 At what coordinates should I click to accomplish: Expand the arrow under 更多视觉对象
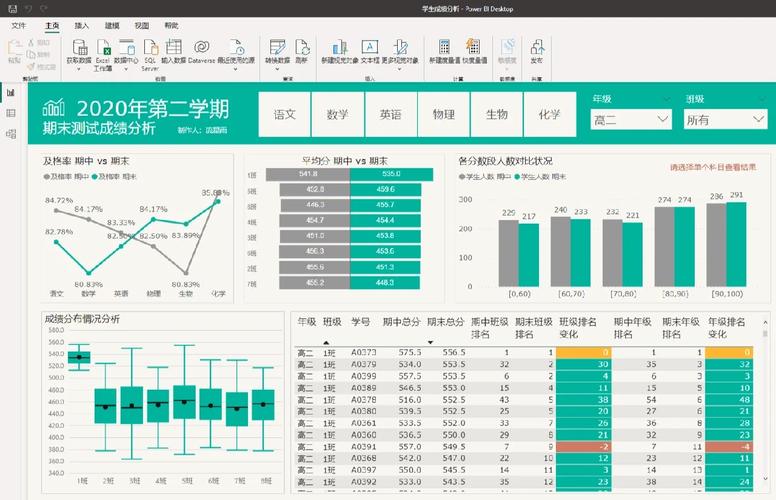[x=399, y=69]
